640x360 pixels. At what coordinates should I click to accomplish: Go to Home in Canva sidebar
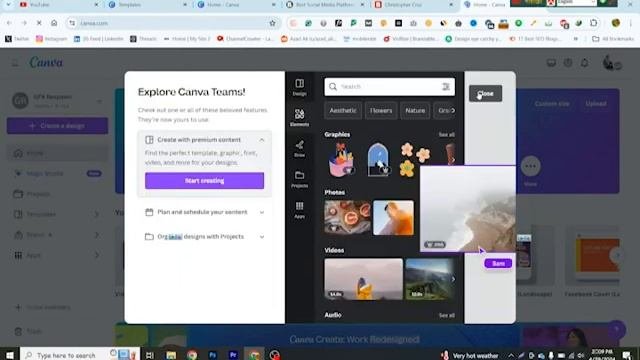58,153
